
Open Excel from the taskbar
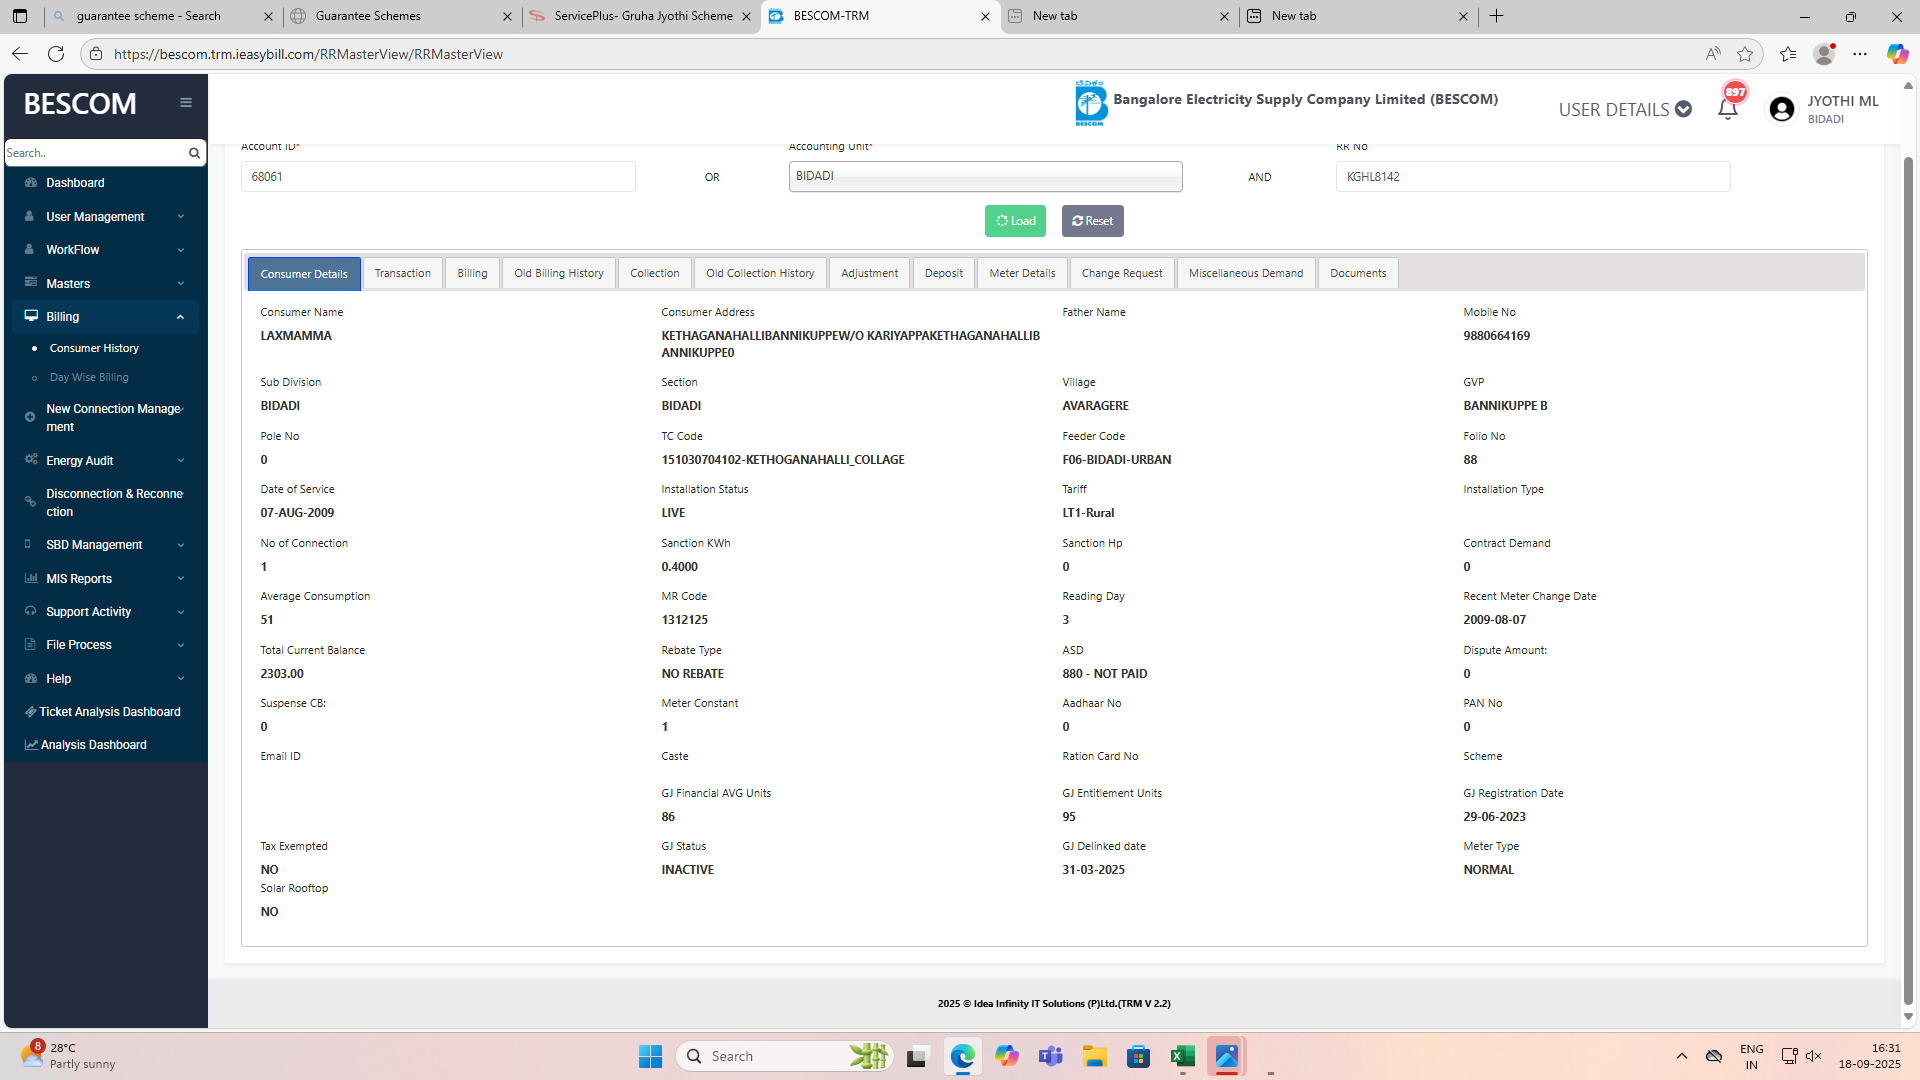[x=1182, y=1056]
